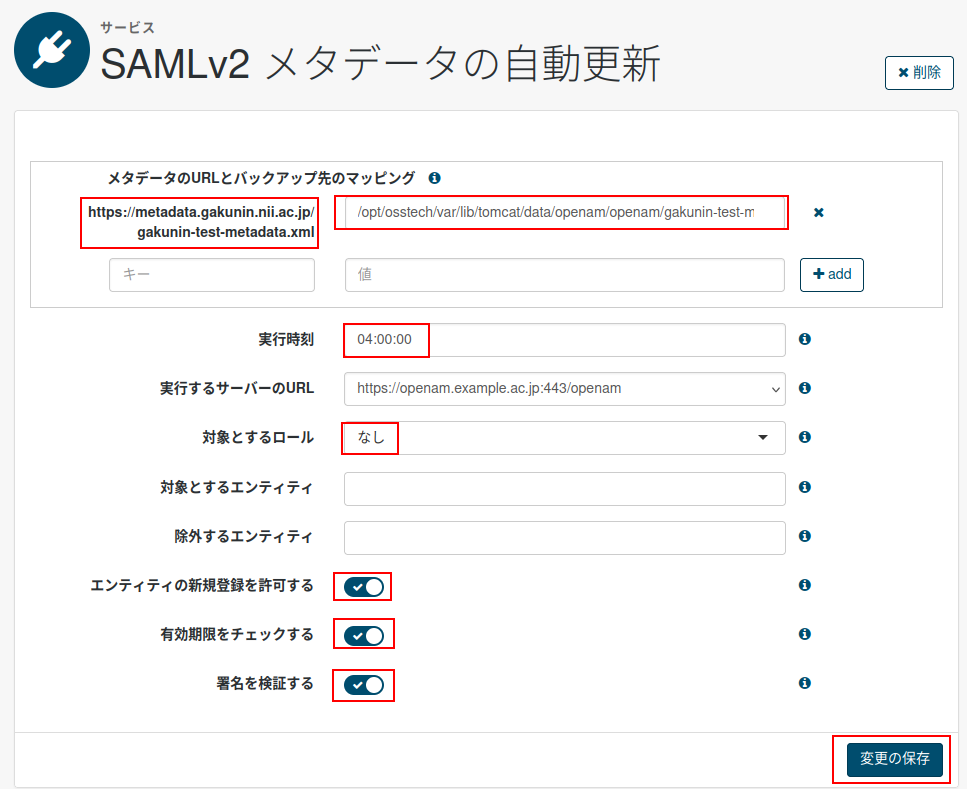This screenshot has height=789, width=967.
Task: Show help for 有効期限をチェックする option
Action: point(804,634)
